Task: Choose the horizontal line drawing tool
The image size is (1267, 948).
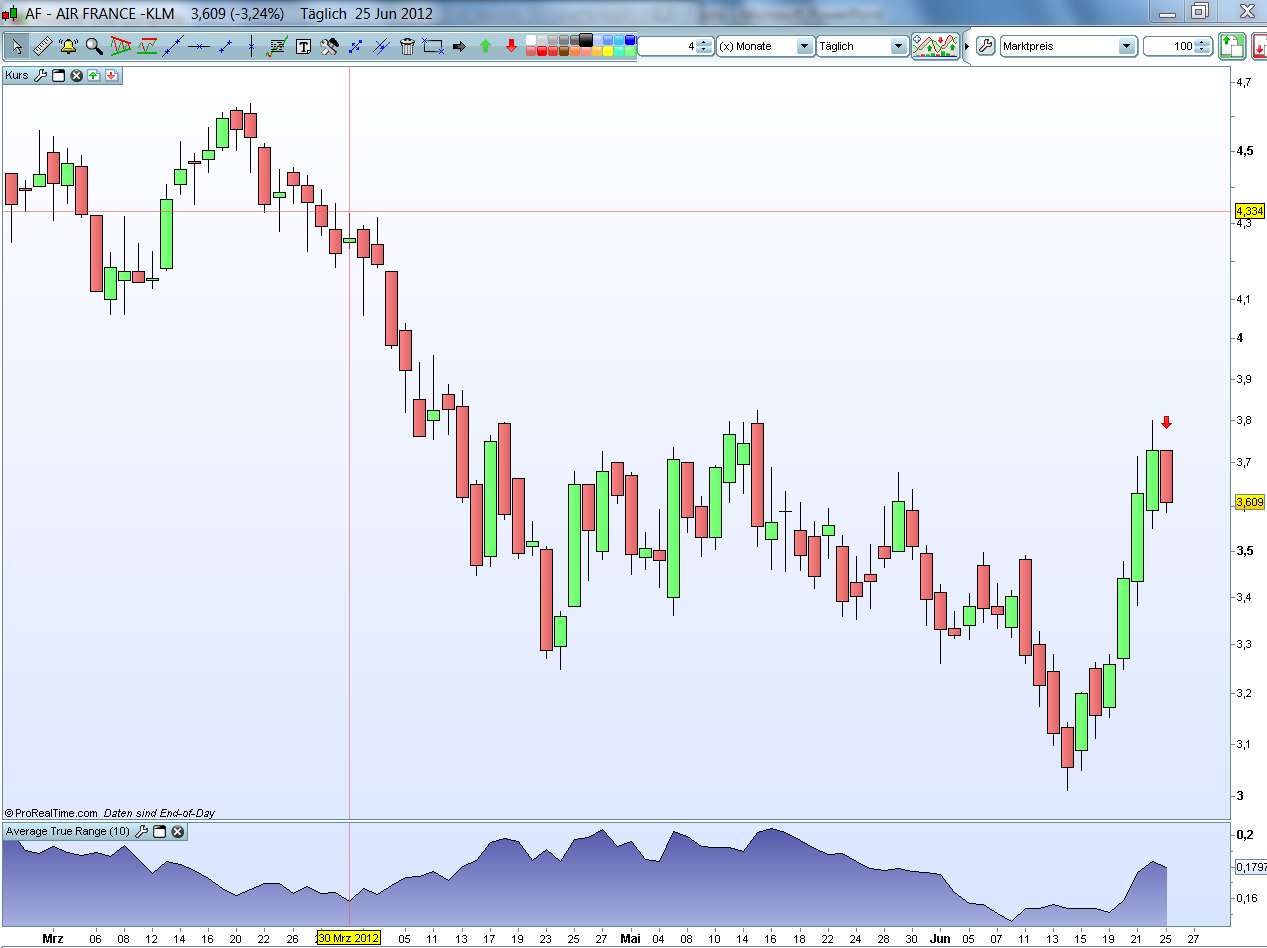Action: 199,46
